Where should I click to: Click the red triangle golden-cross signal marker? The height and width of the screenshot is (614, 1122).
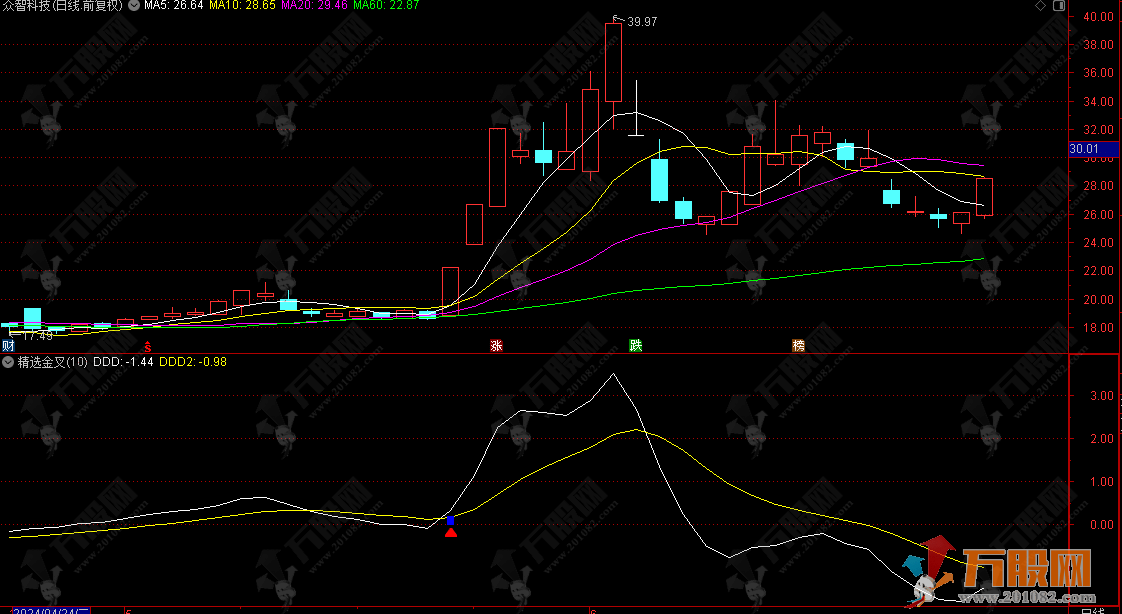tap(451, 532)
